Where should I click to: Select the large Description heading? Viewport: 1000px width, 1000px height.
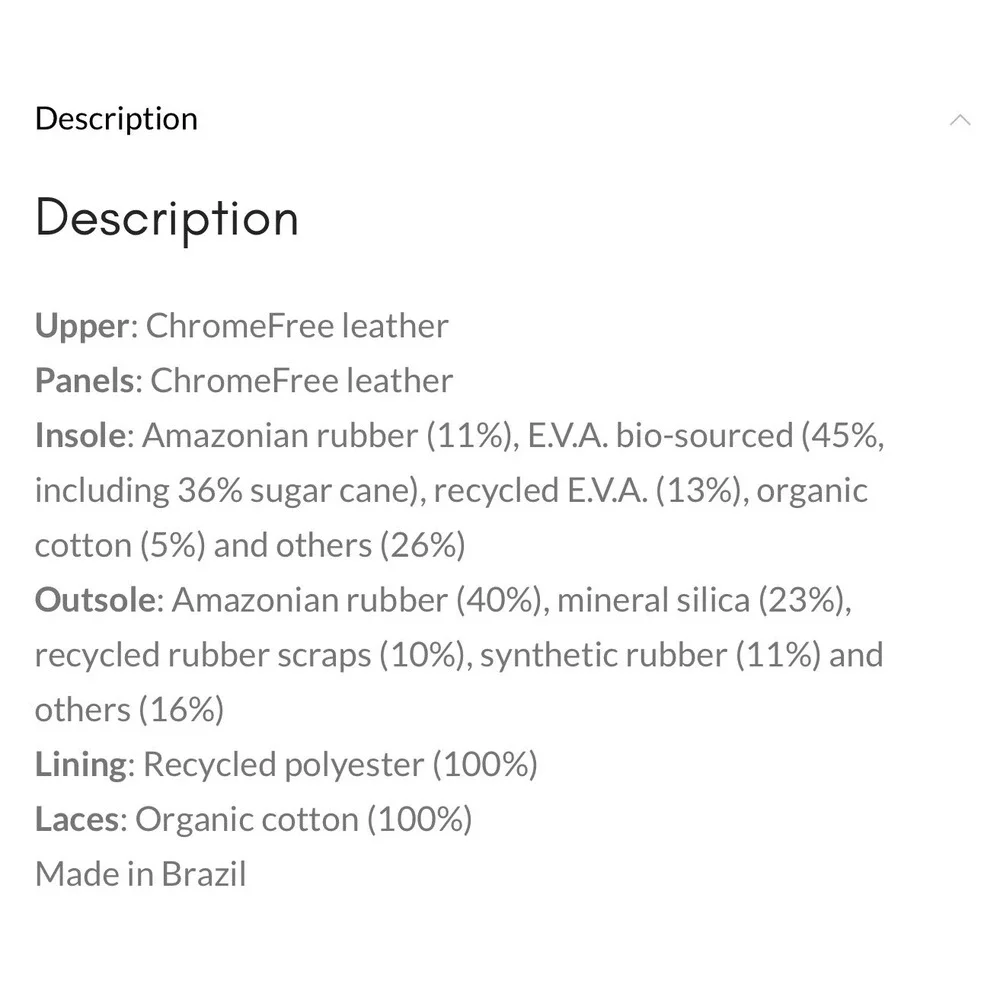(x=166, y=218)
